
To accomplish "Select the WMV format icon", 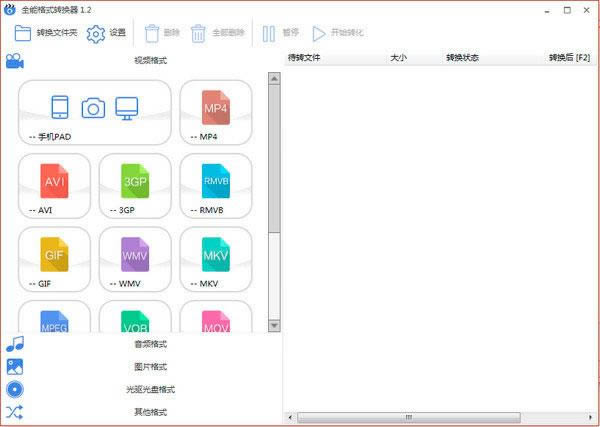I will pos(135,257).
